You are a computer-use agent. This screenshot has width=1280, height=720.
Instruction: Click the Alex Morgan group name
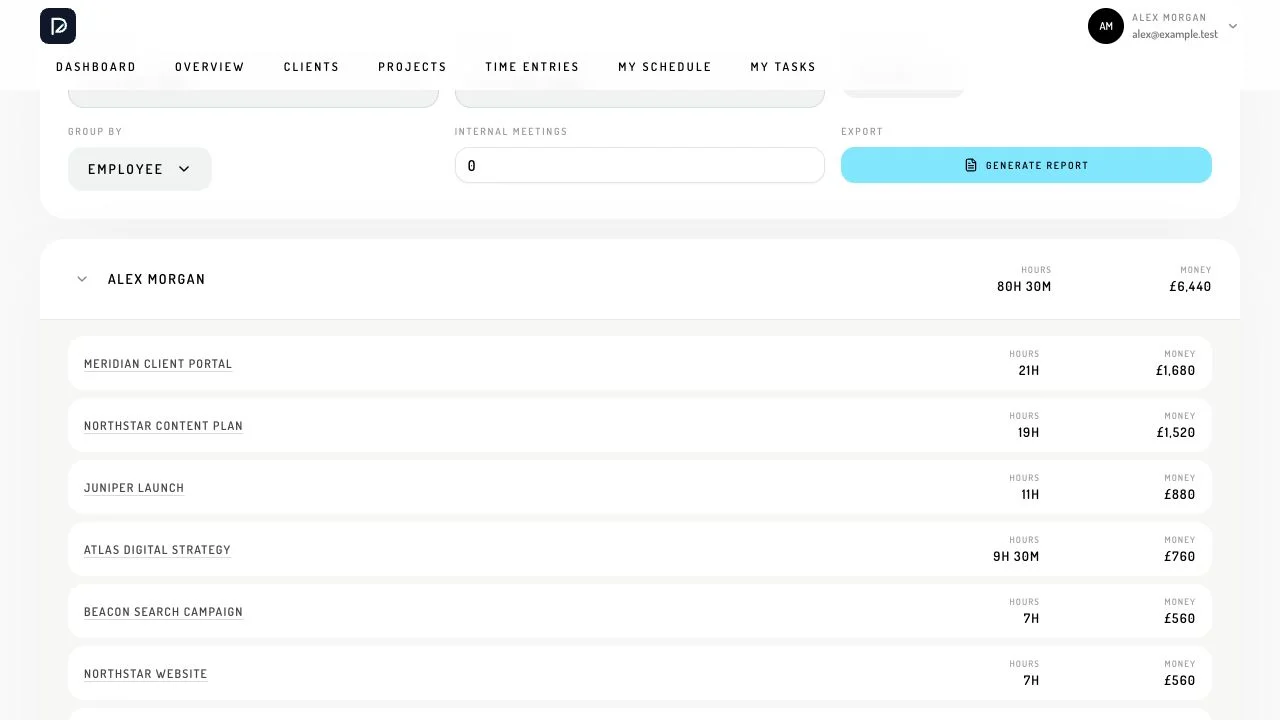tap(157, 279)
